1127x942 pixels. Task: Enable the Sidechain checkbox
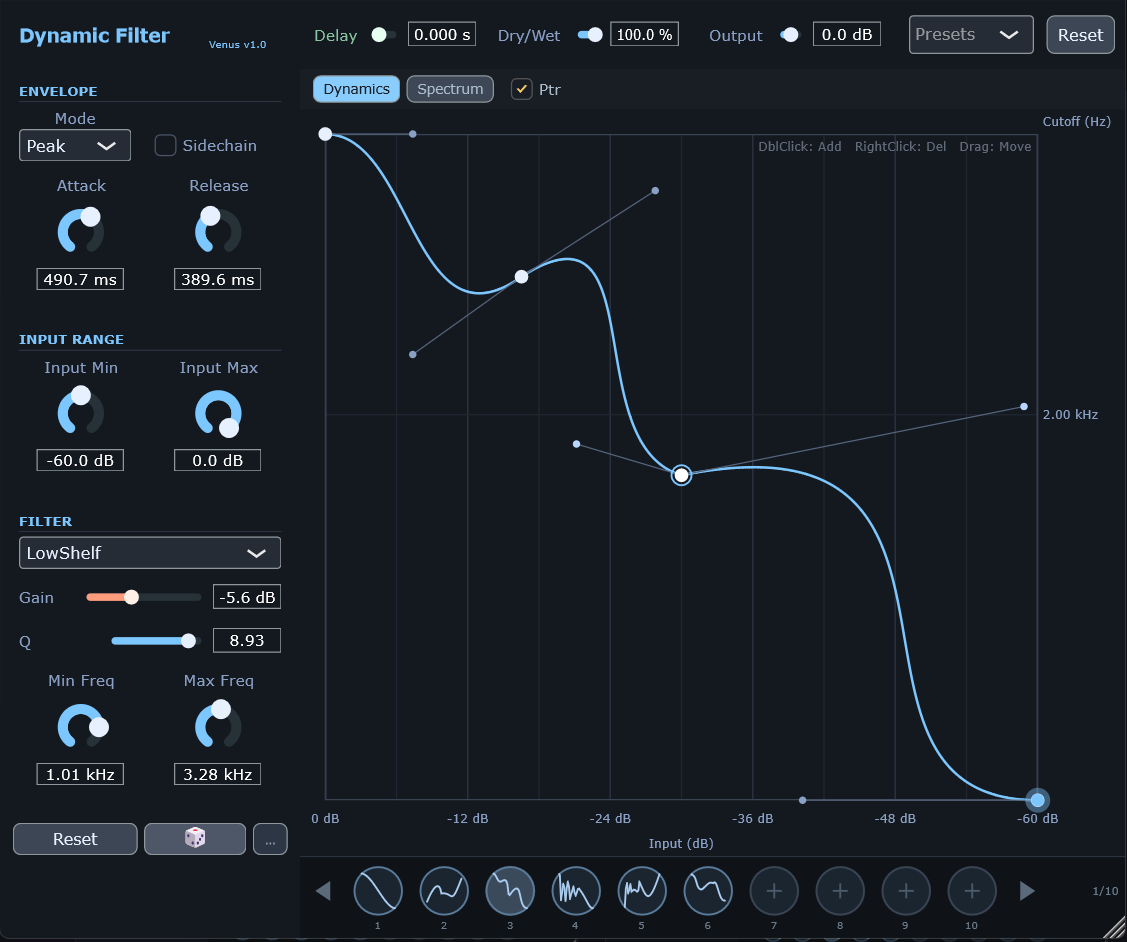(x=166, y=146)
